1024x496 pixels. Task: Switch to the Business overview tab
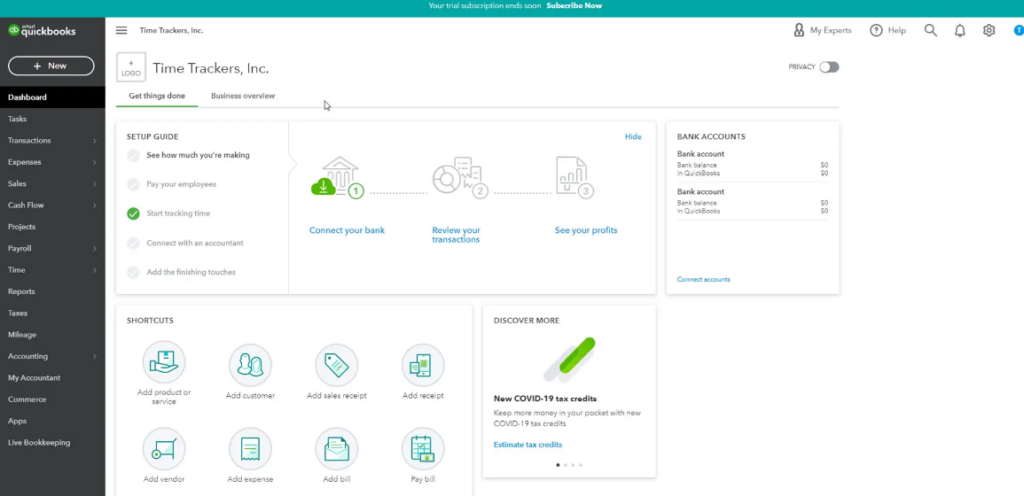pos(243,96)
